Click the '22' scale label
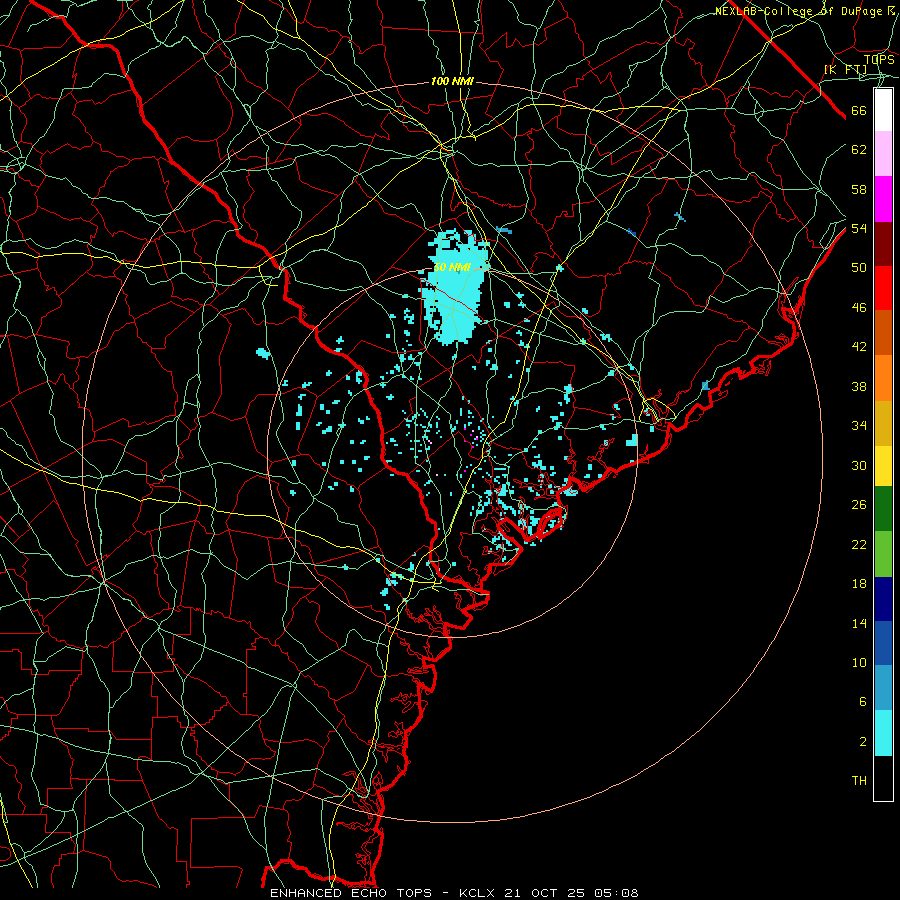Viewport: 900px width, 900px height. point(859,544)
